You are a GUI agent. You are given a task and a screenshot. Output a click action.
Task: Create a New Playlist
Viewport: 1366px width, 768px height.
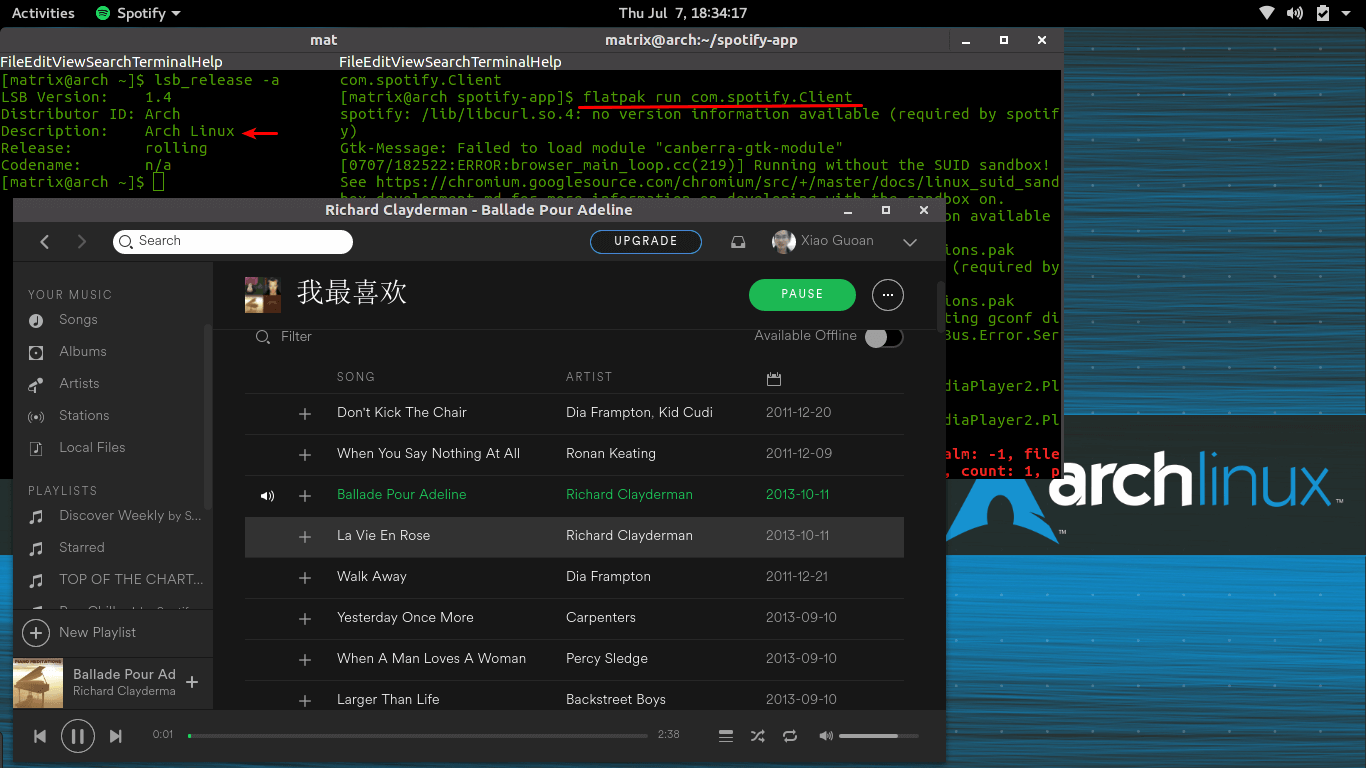78,633
